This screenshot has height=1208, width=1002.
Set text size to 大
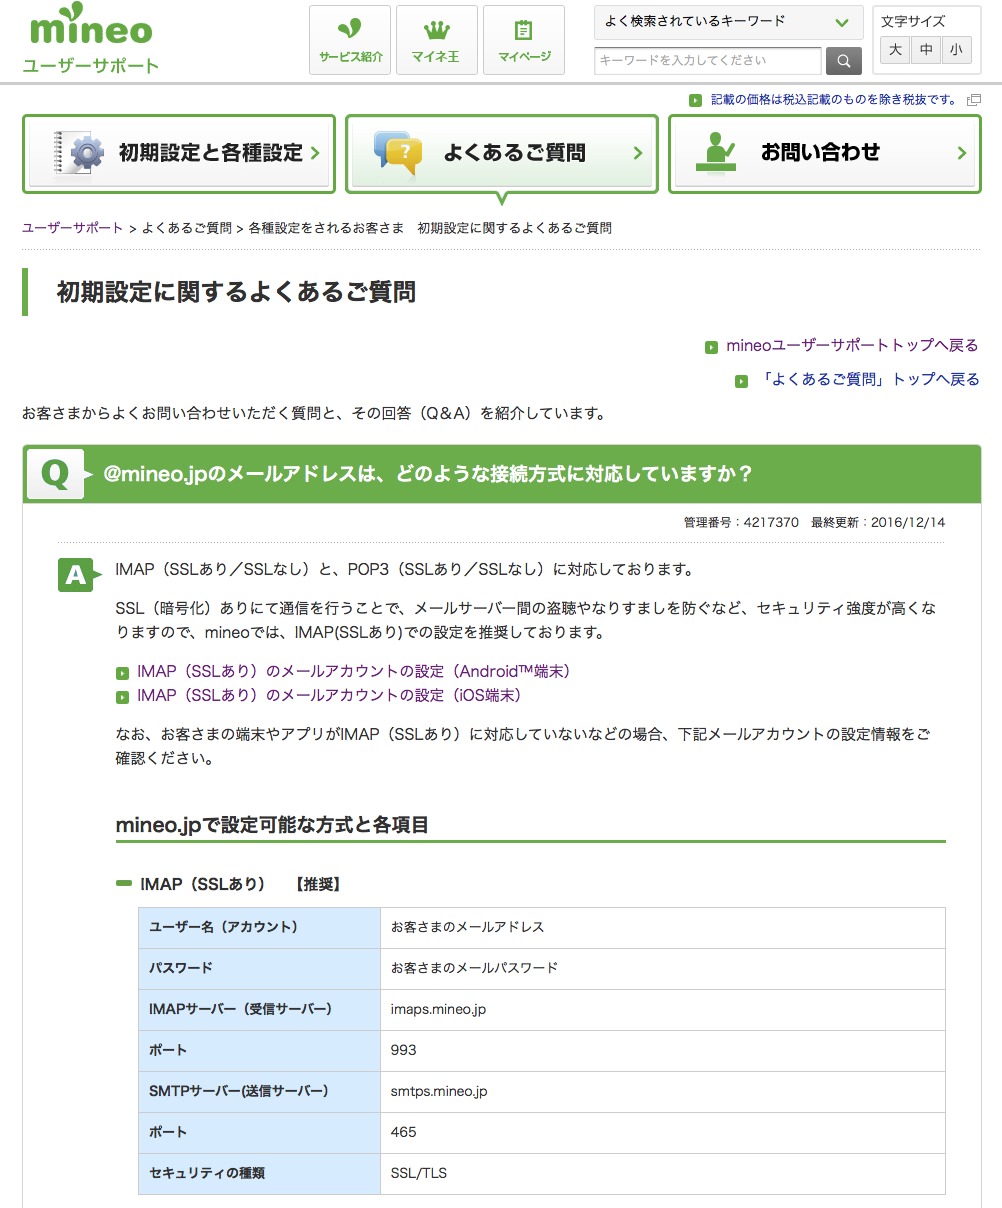tap(895, 49)
